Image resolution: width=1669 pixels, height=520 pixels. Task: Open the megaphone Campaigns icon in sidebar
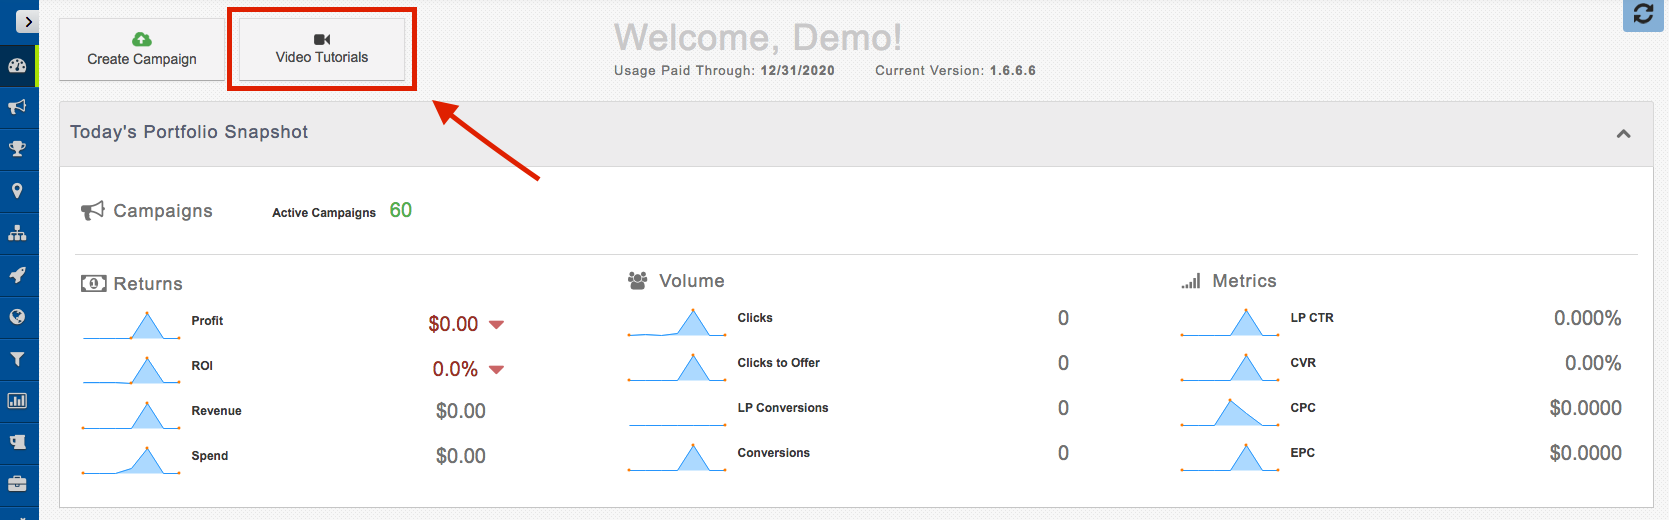pos(17,107)
